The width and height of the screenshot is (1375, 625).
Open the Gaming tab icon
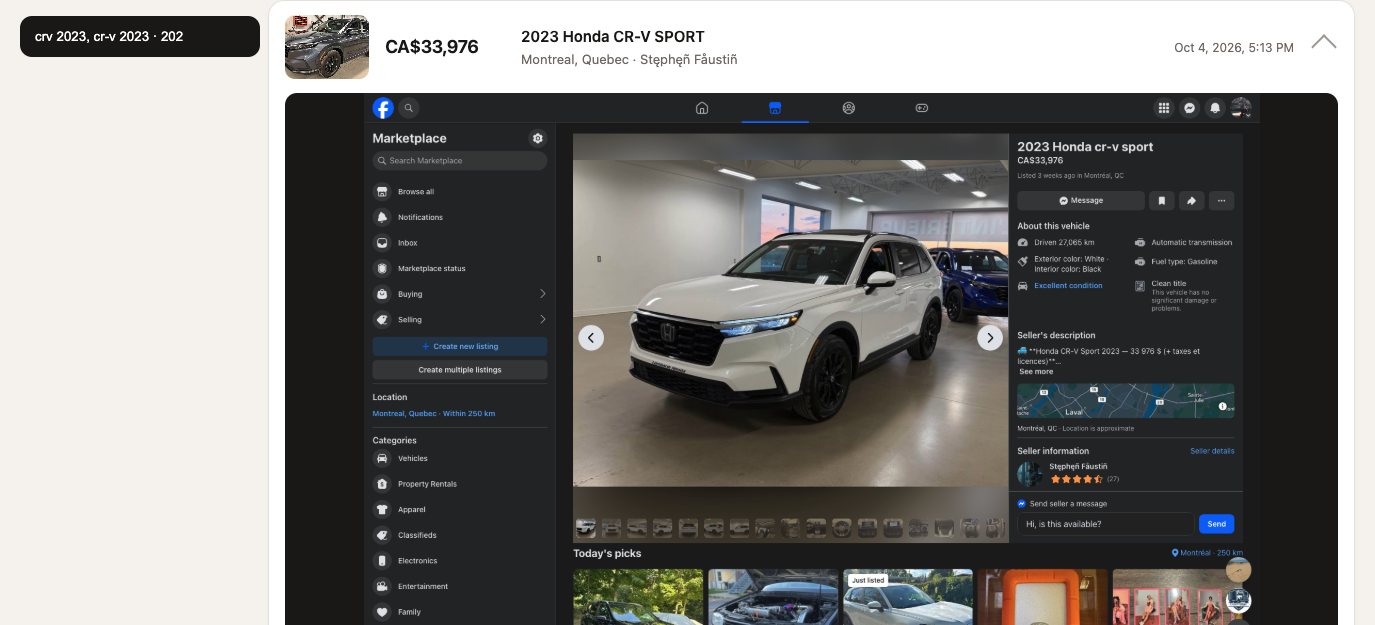click(x=922, y=108)
